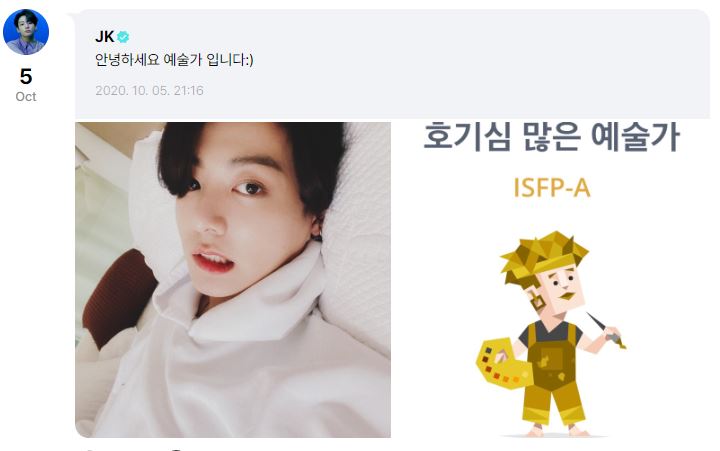
Task: Open JK's circular profile avatar
Action: [26, 32]
